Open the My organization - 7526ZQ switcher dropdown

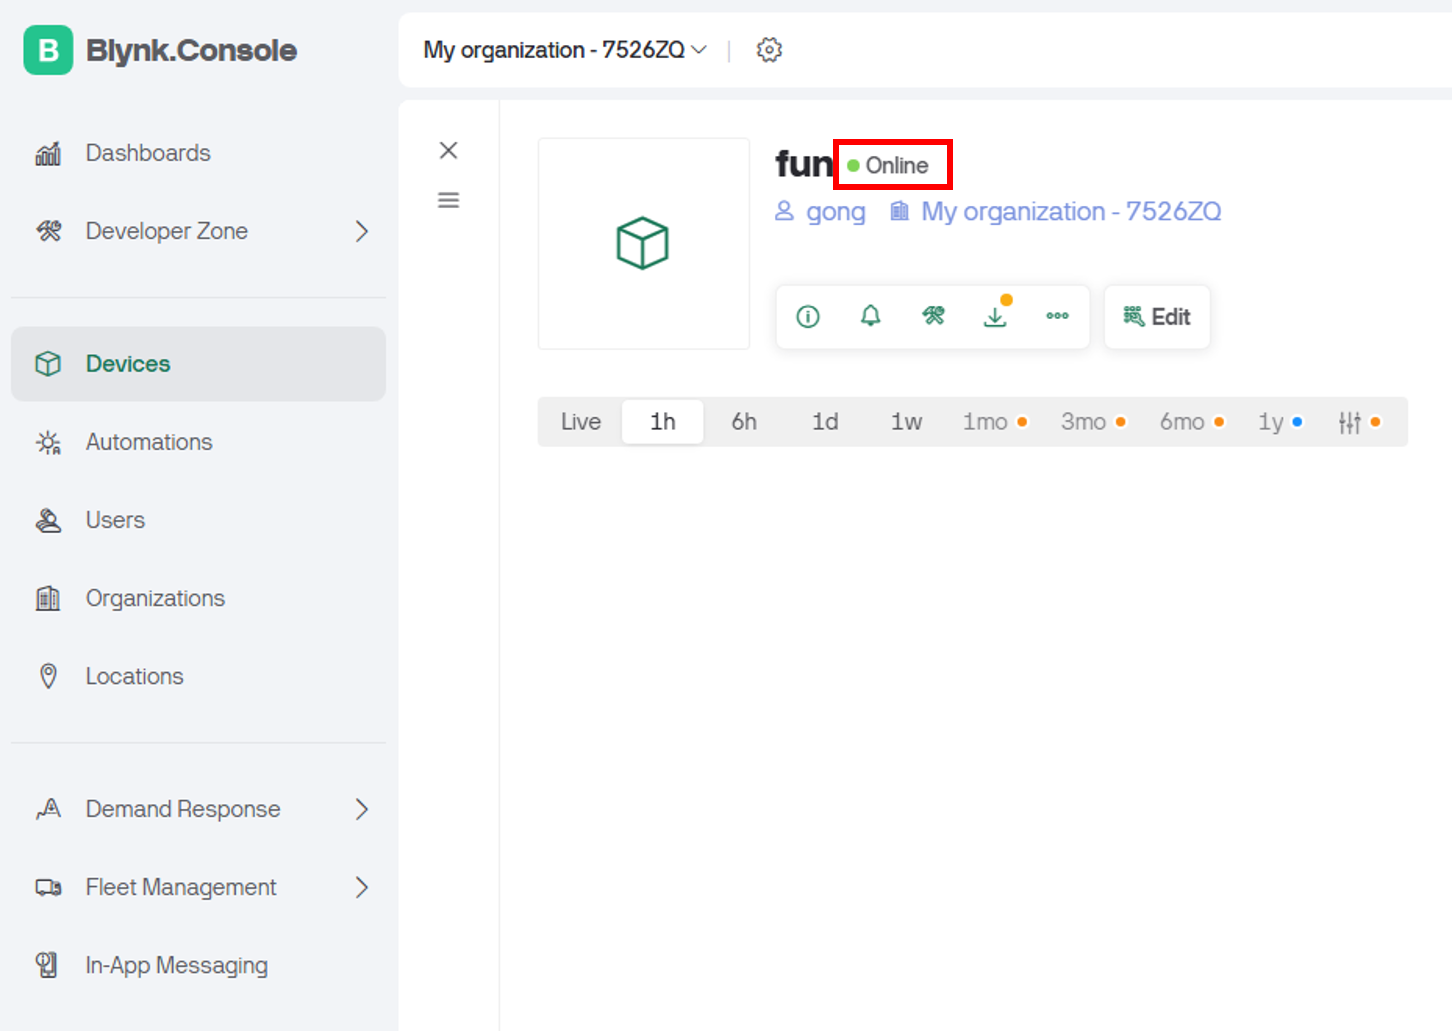pos(565,50)
